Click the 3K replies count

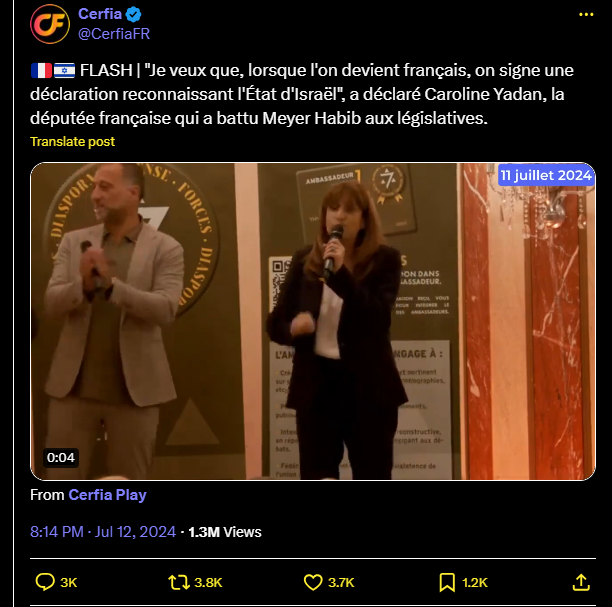tap(69, 582)
